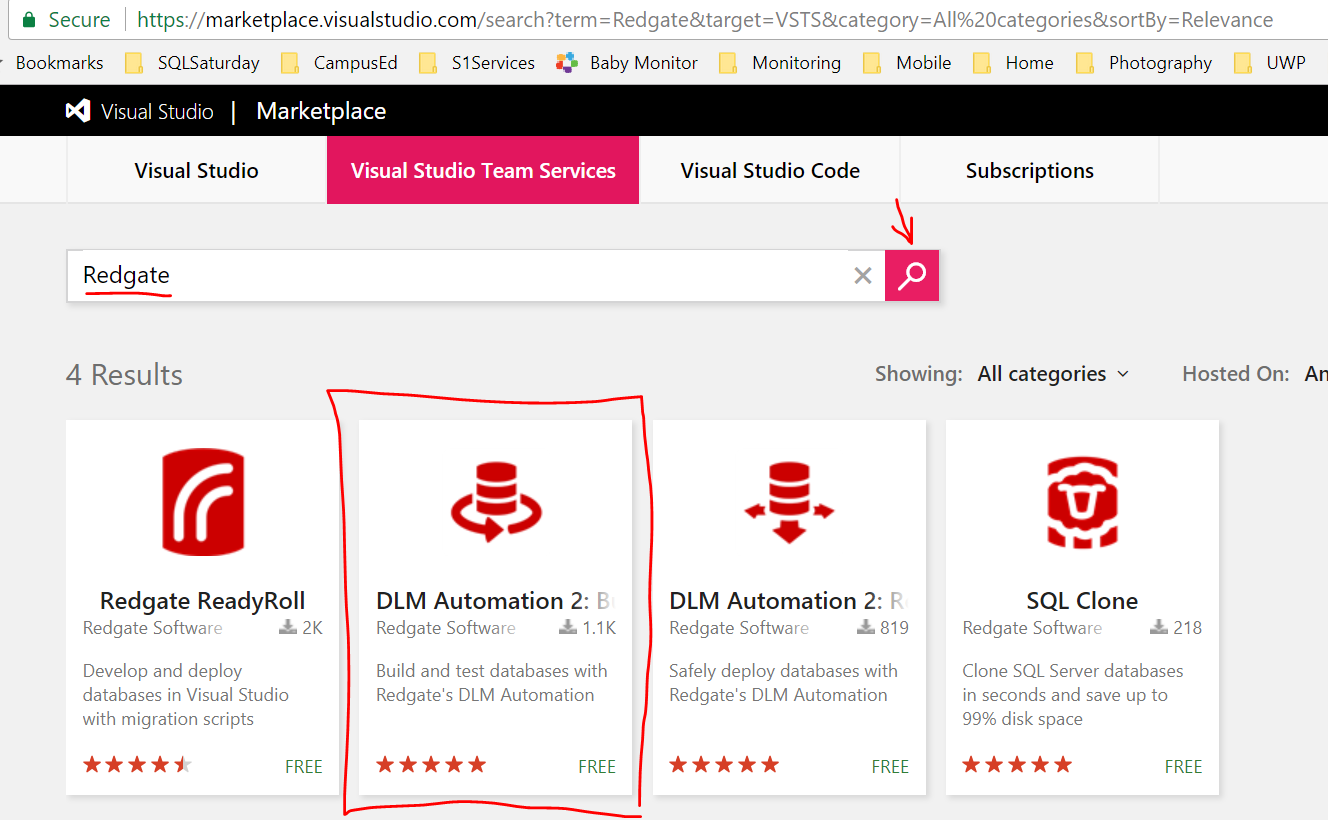Screen dimensions: 1328x820
Task: Click 'Build and test databases with' description
Action: click(x=492, y=683)
